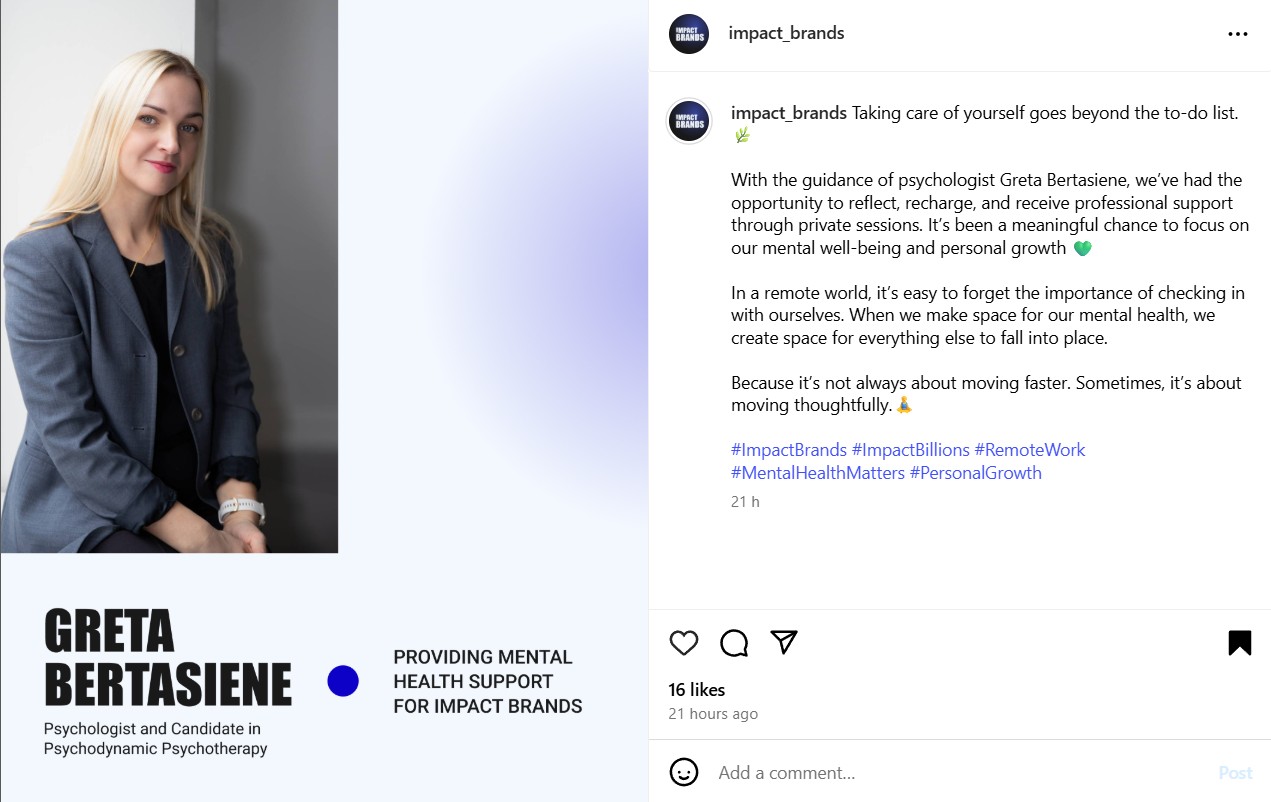Click the impact_brands avatar beside the caption
The image size is (1271, 802).
(689, 121)
